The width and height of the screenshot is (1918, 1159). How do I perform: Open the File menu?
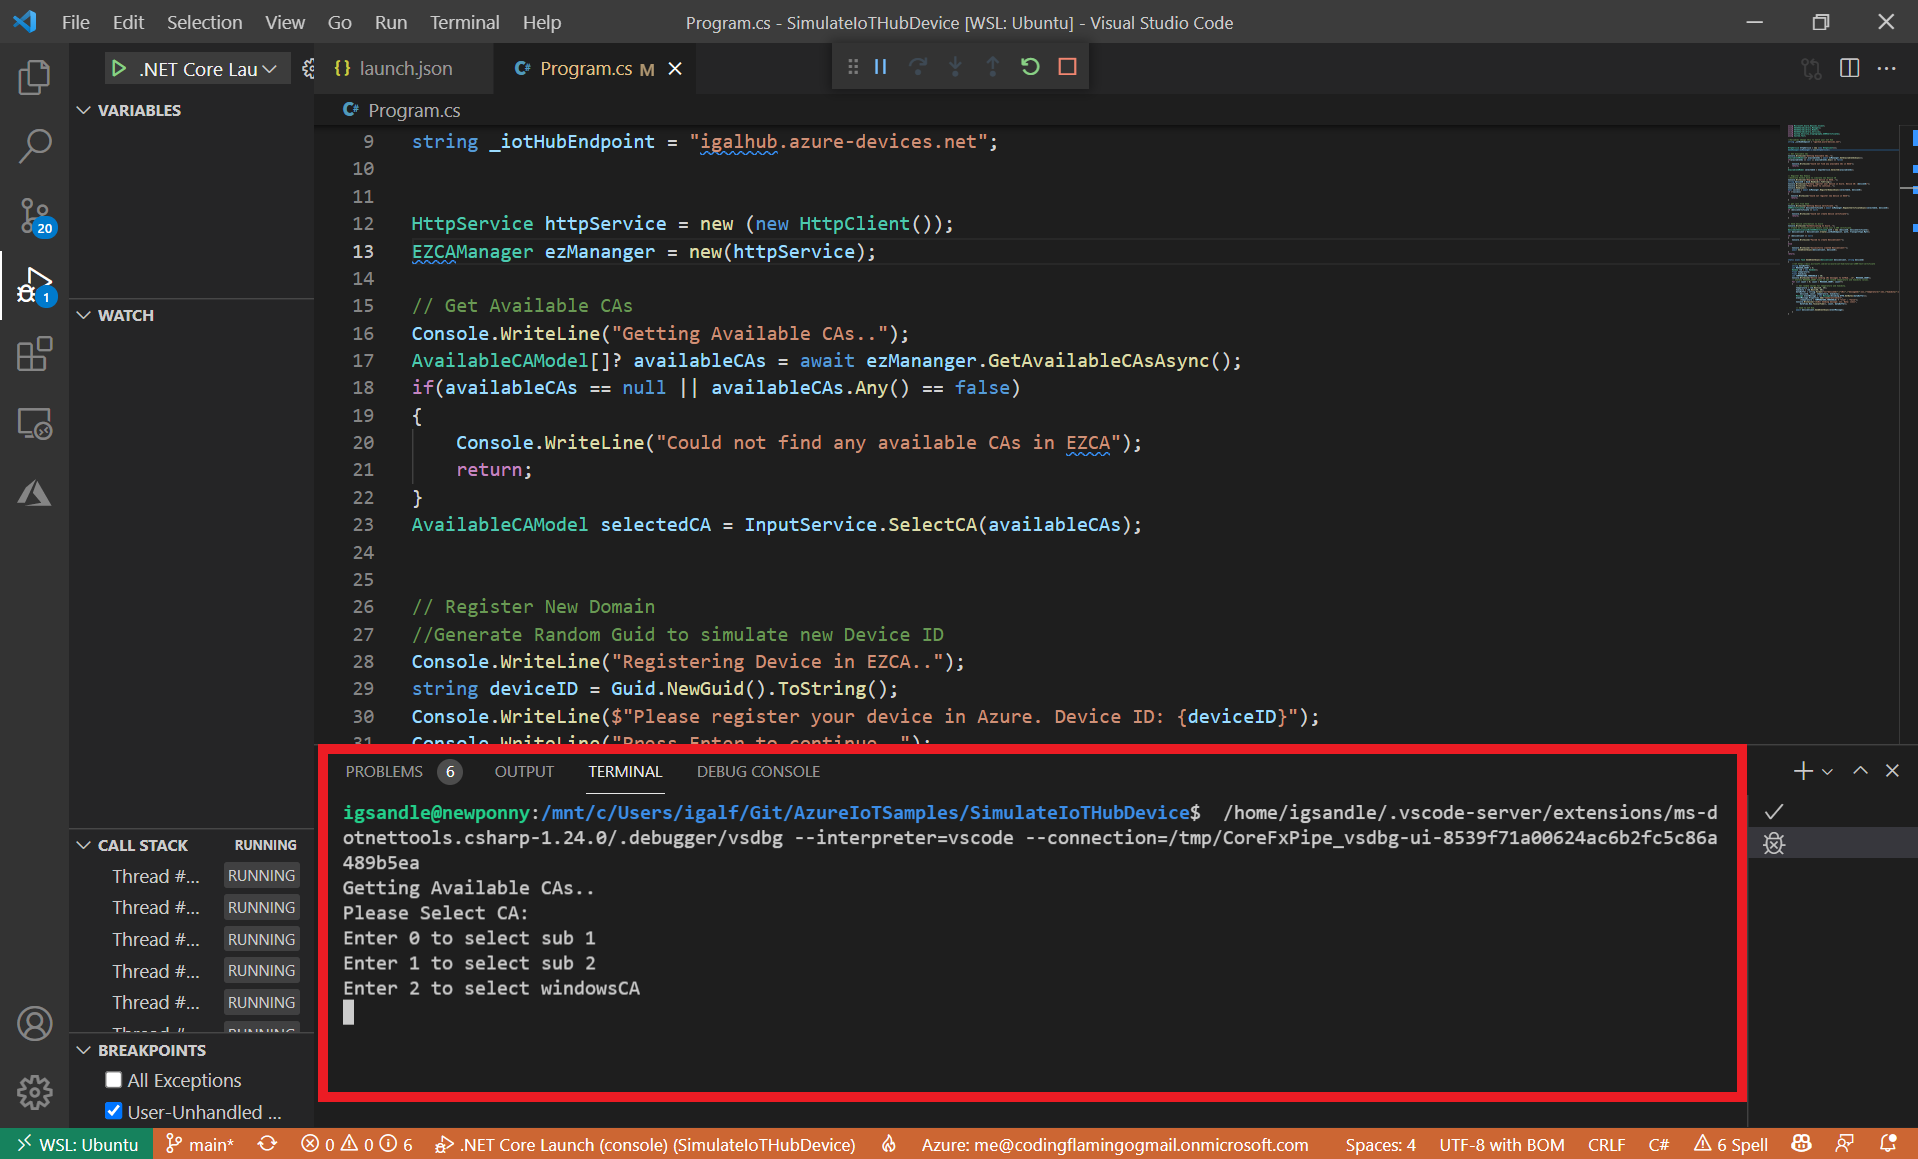(x=75, y=22)
